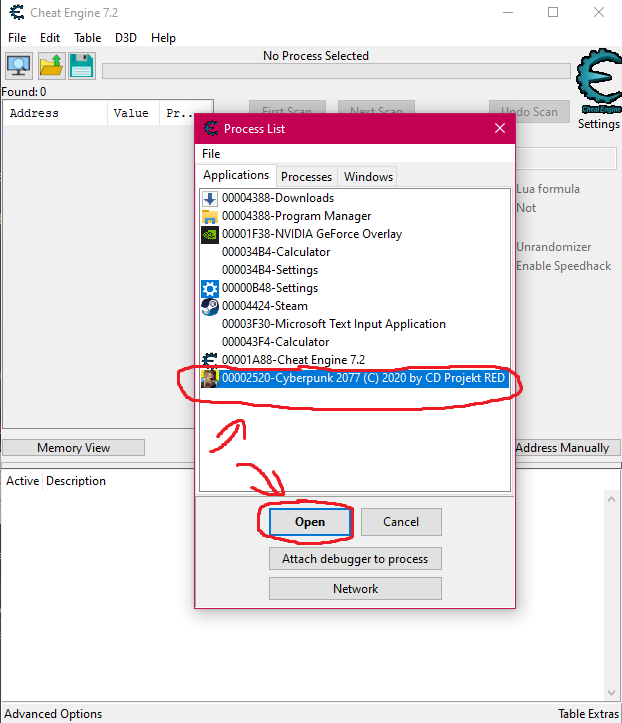Click the Cancel button
Viewport: 622px width, 723px height.
click(401, 522)
